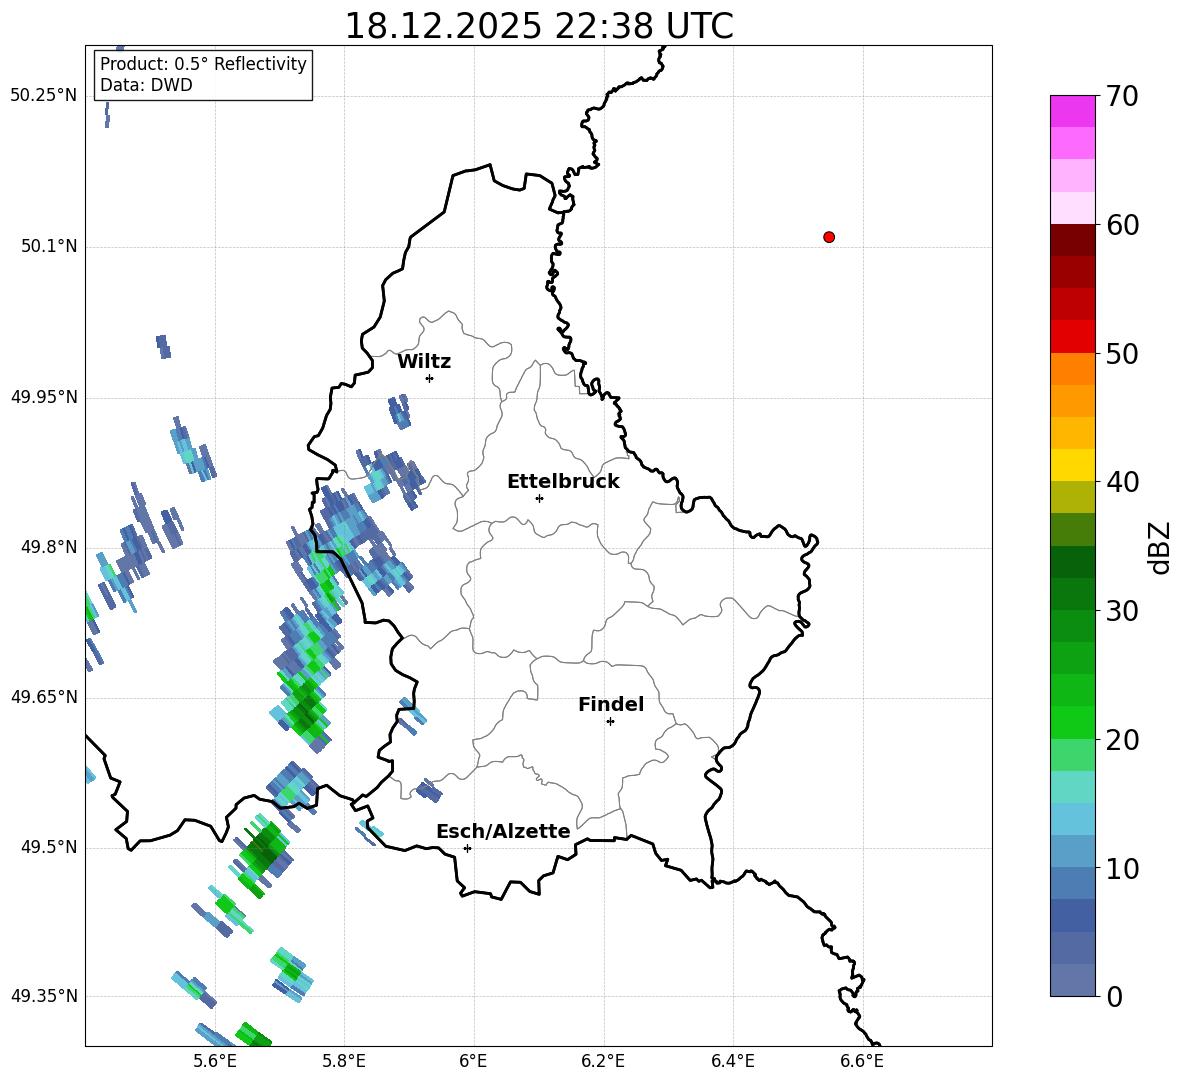
Task: Click the 49.95°N latitude label
Action: click(44, 397)
